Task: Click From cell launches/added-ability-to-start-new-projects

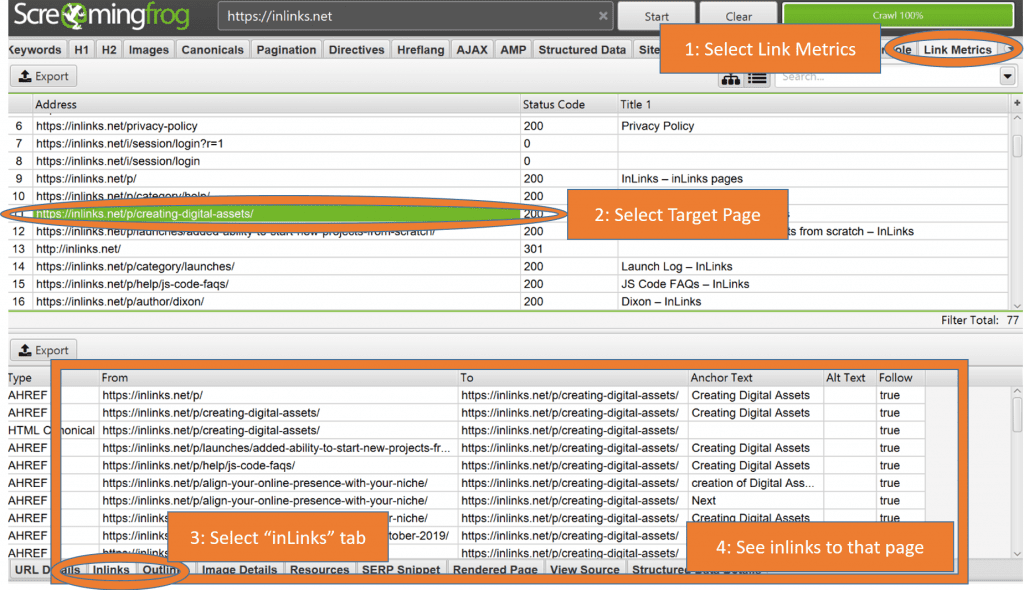Action: click(276, 448)
